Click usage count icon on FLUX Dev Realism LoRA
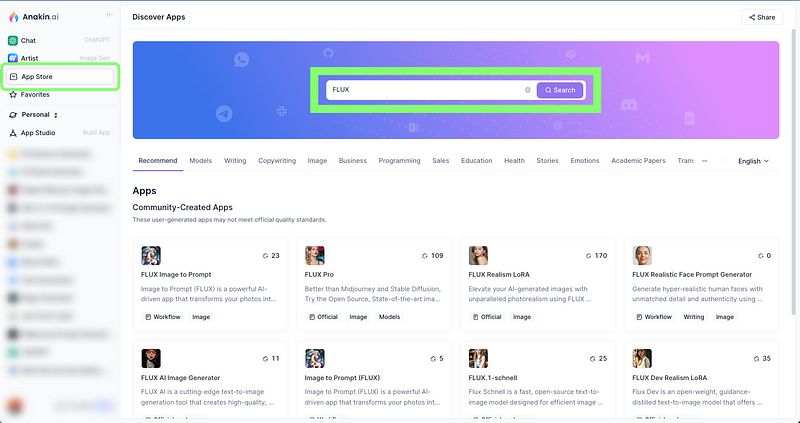 (x=756, y=359)
